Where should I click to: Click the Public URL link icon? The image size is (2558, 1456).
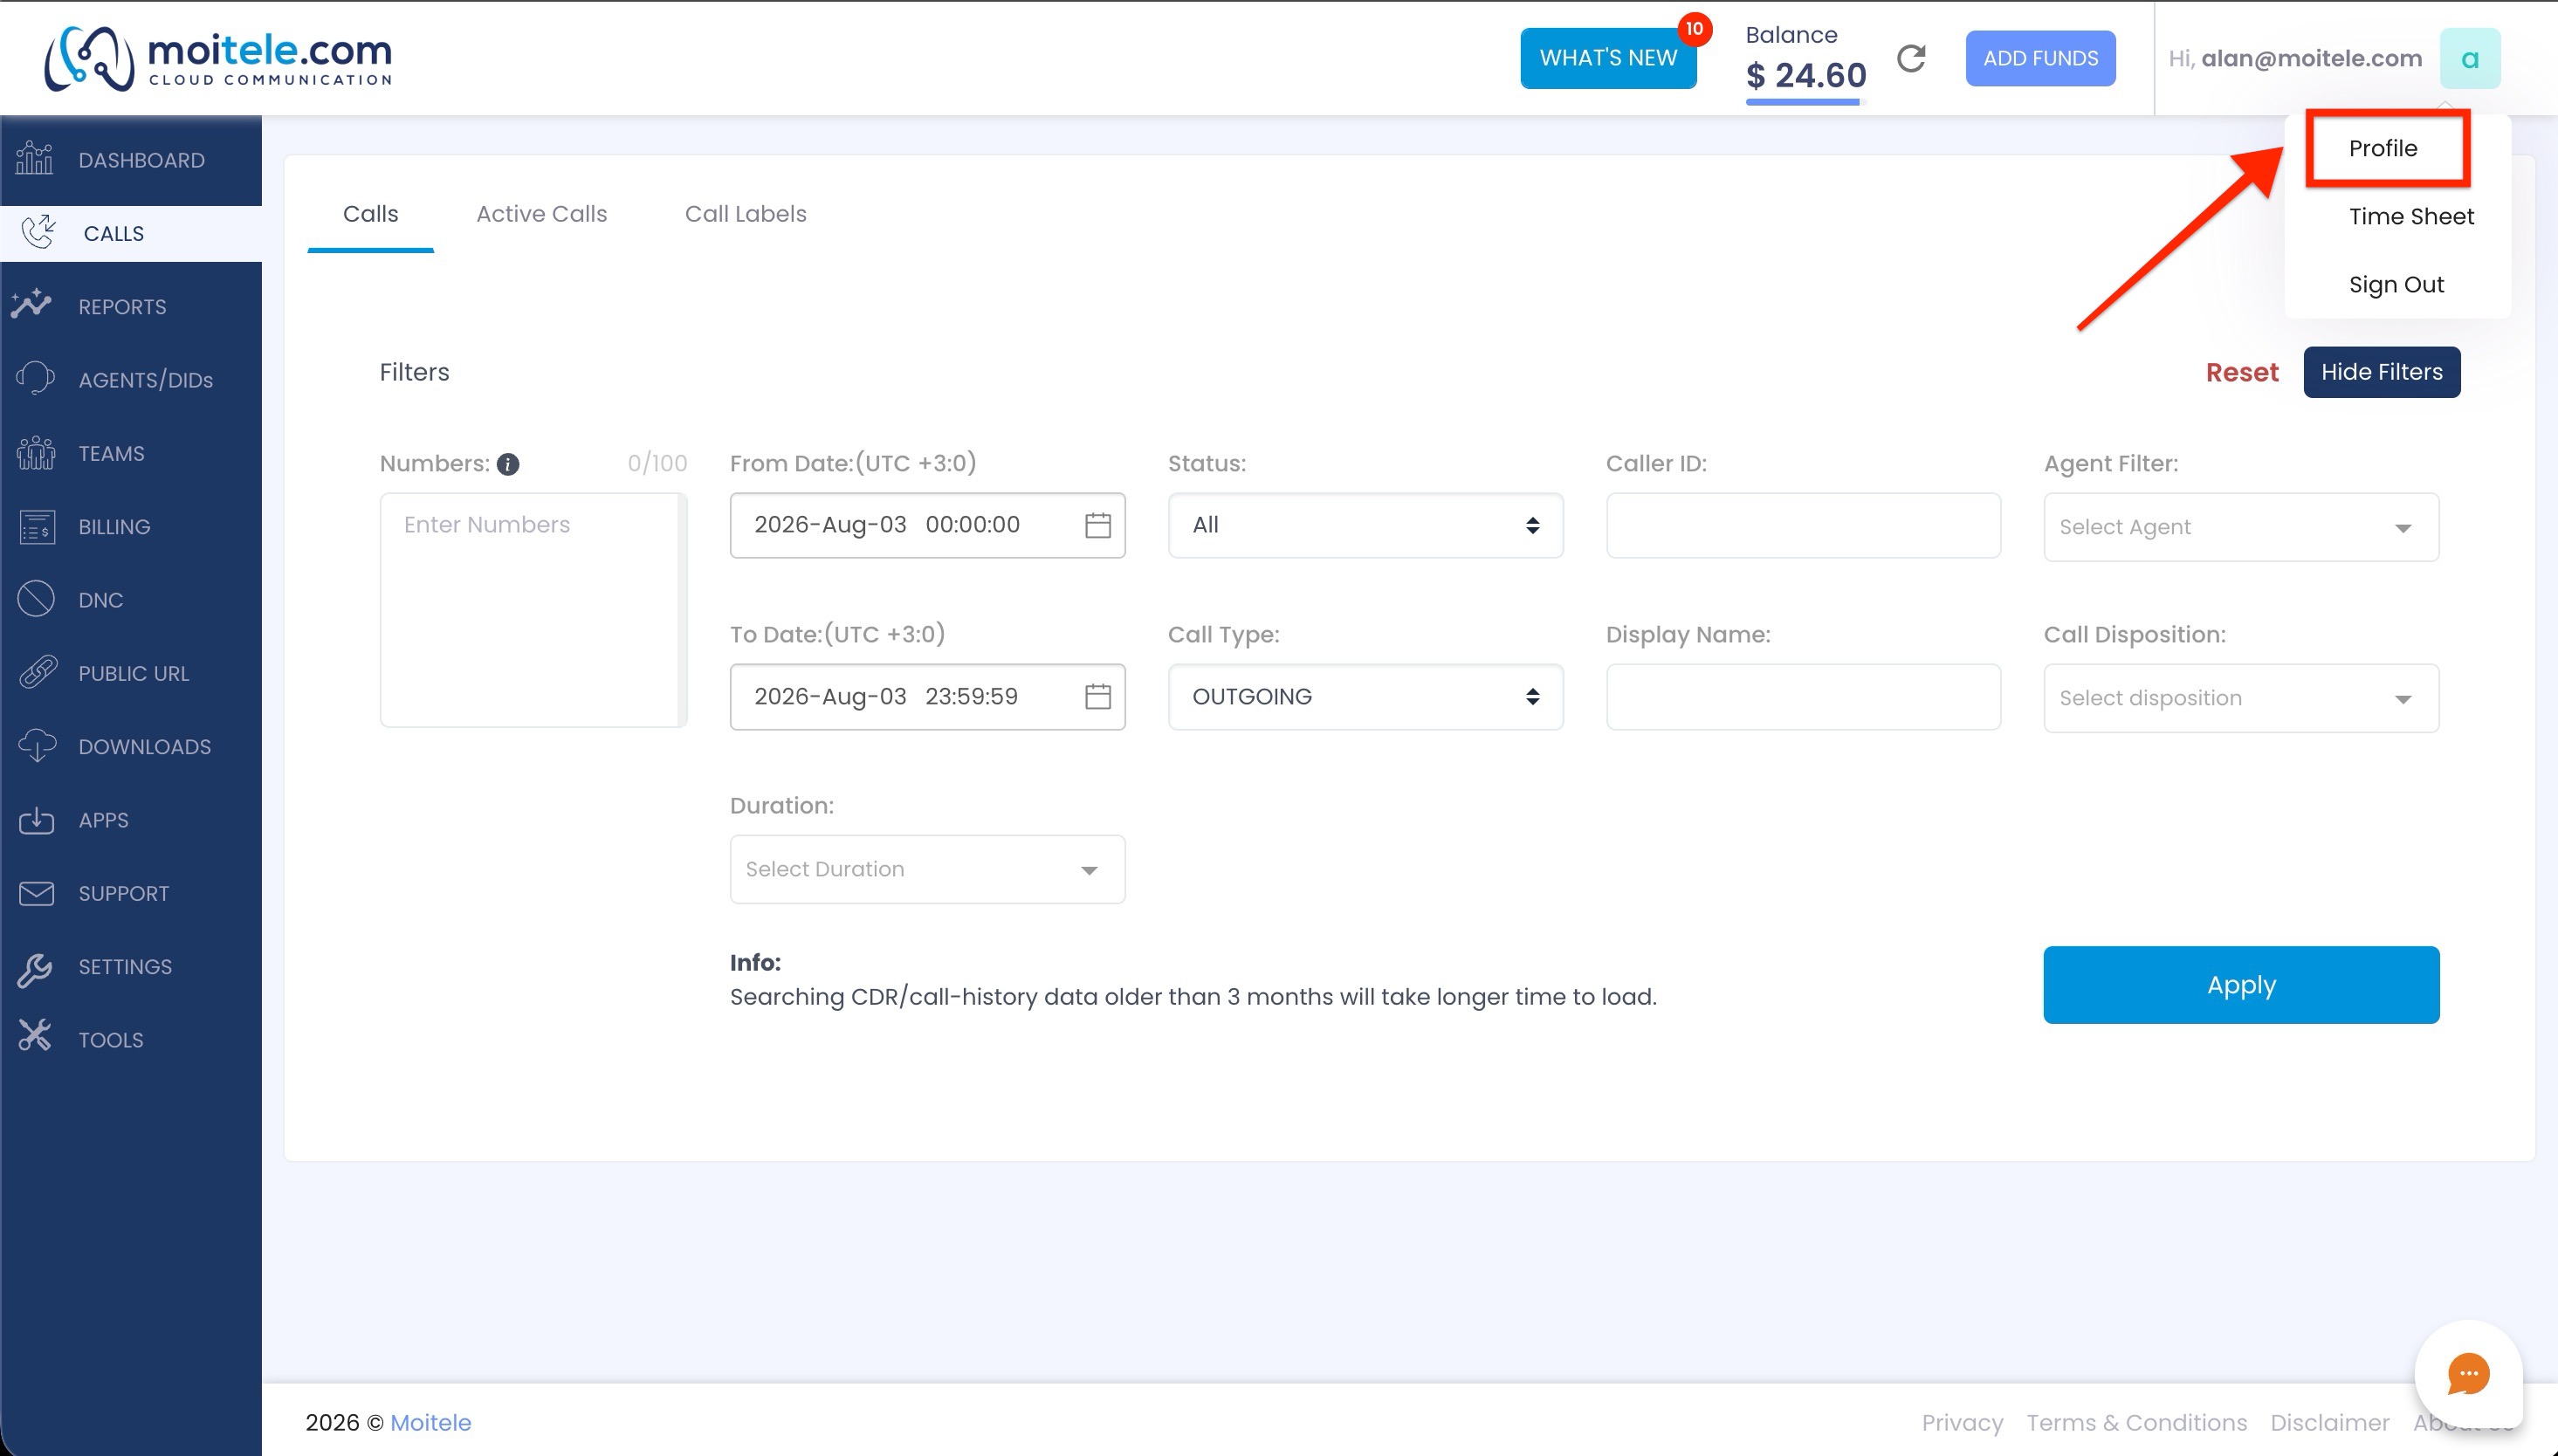coord(38,672)
